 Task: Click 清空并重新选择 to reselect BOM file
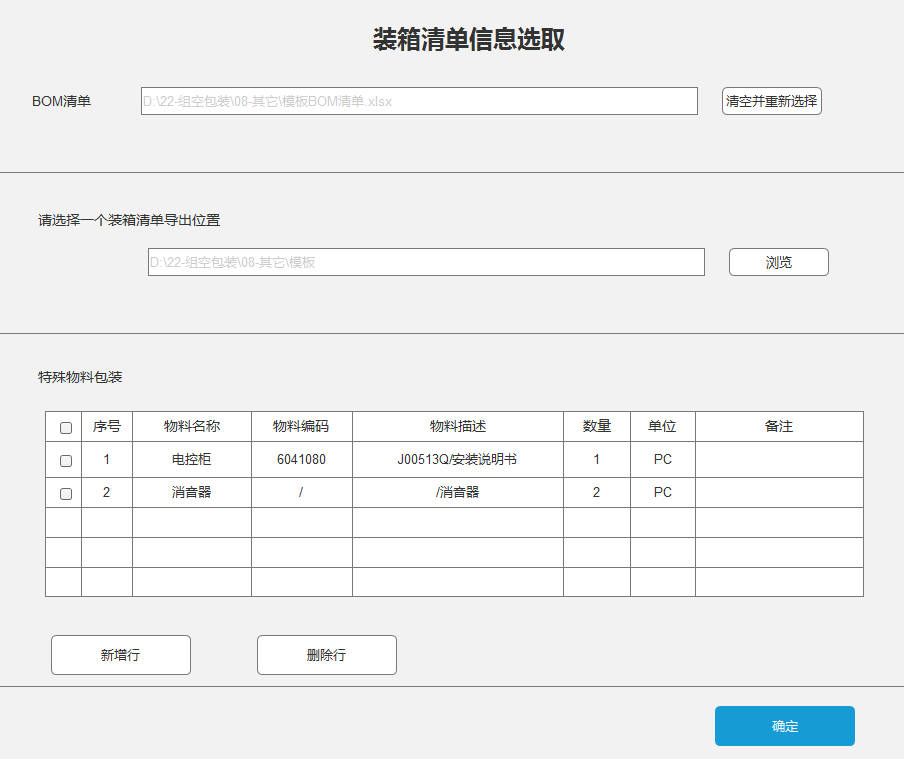tap(770, 101)
